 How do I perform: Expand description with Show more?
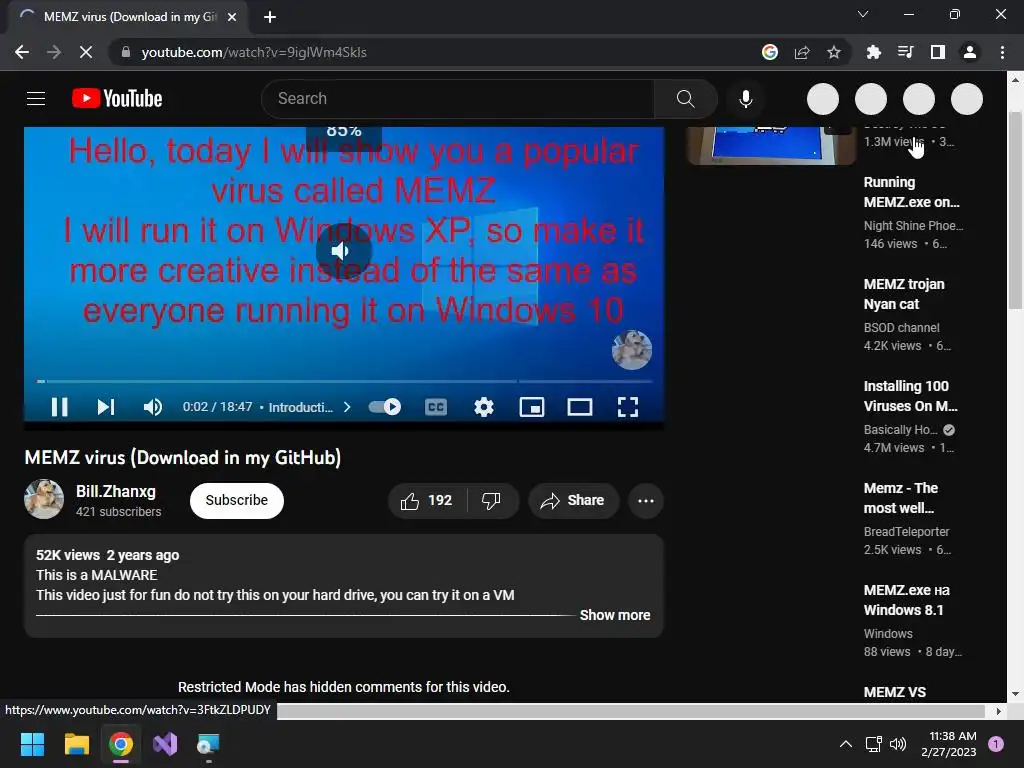click(x=615, y=615)
